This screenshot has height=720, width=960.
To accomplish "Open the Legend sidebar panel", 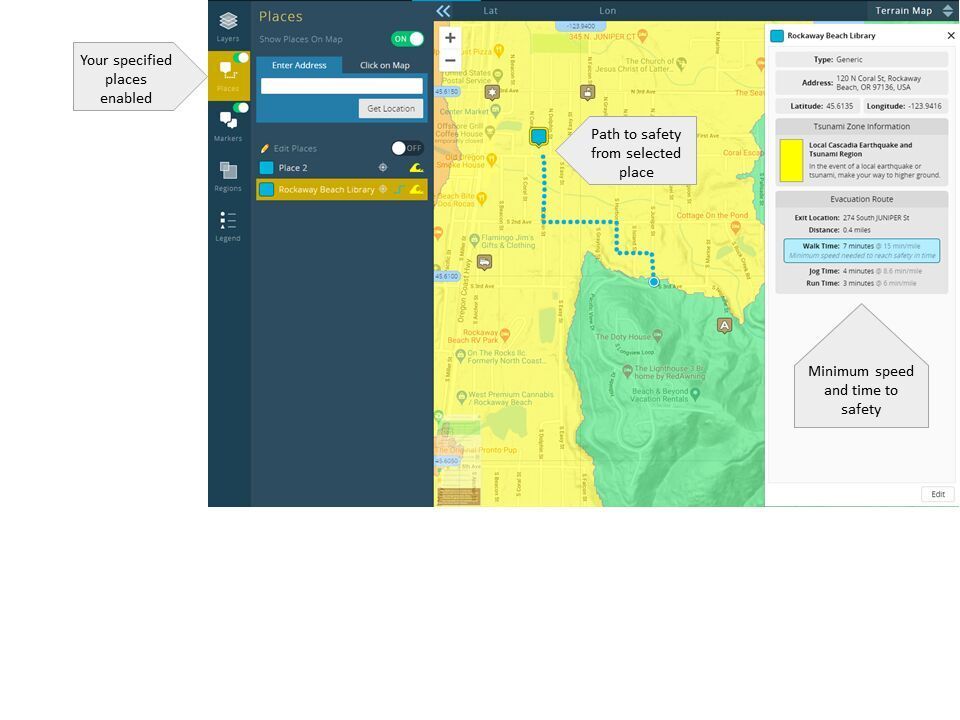I will [x=228, y=227].
